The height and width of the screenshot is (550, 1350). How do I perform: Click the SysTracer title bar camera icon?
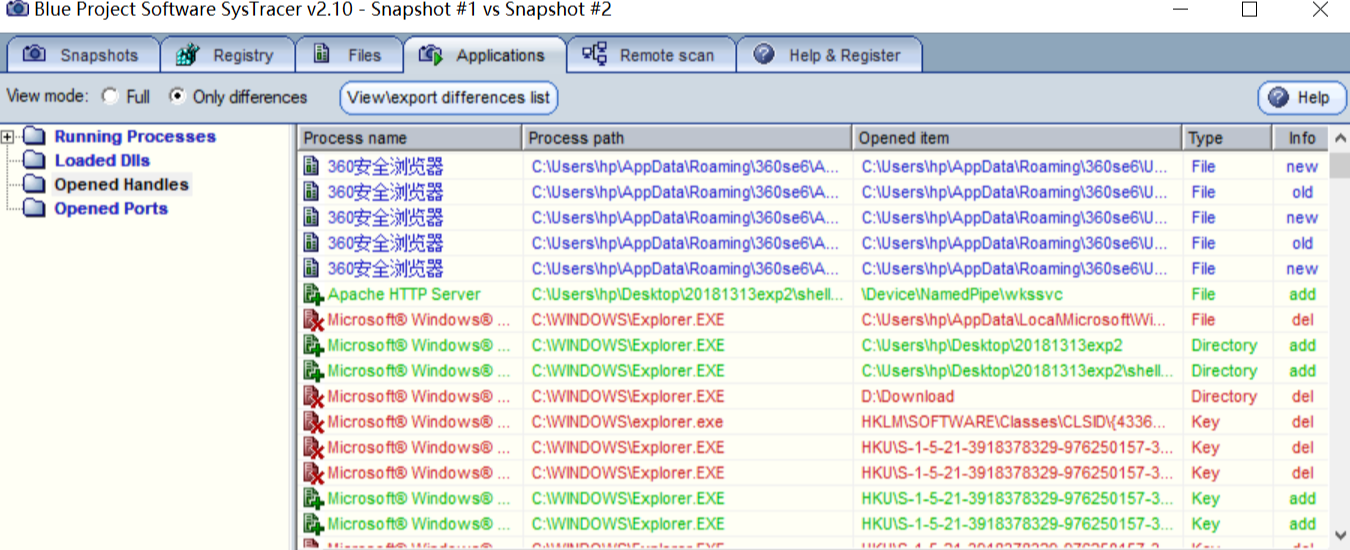pos(17,10)
